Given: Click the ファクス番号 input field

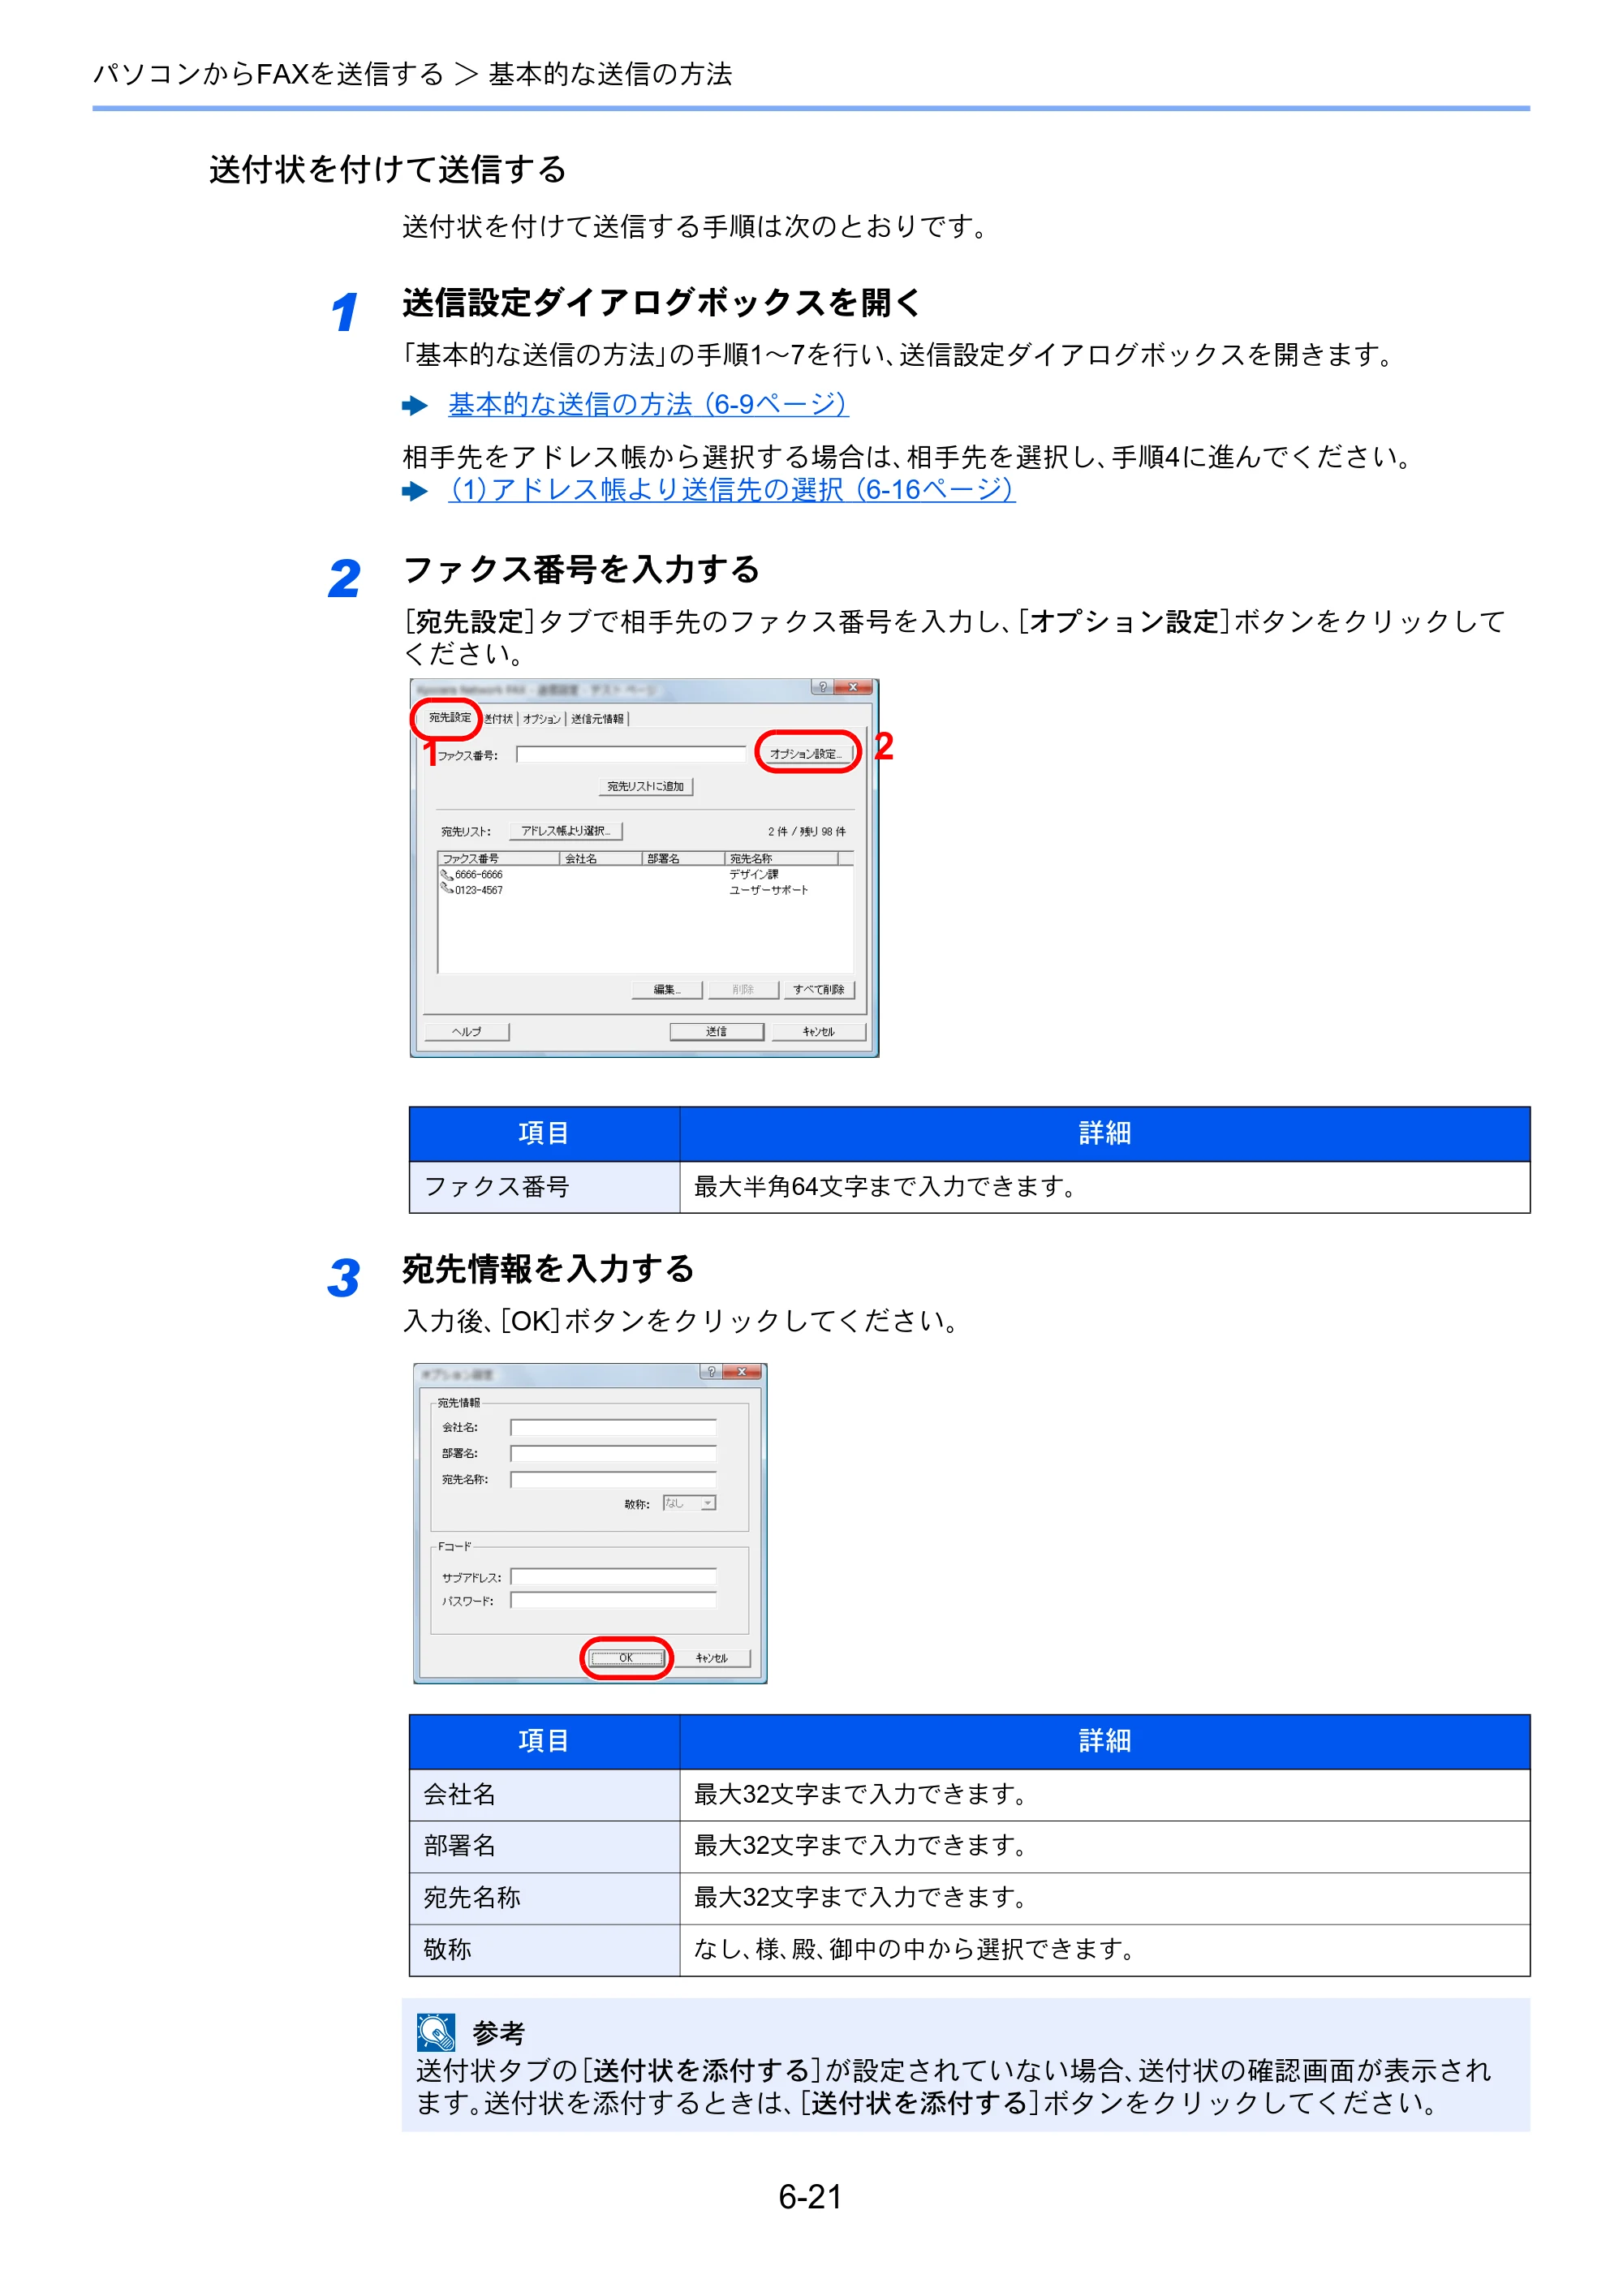Looking at the screenshot, I should (x=631, y=754).
